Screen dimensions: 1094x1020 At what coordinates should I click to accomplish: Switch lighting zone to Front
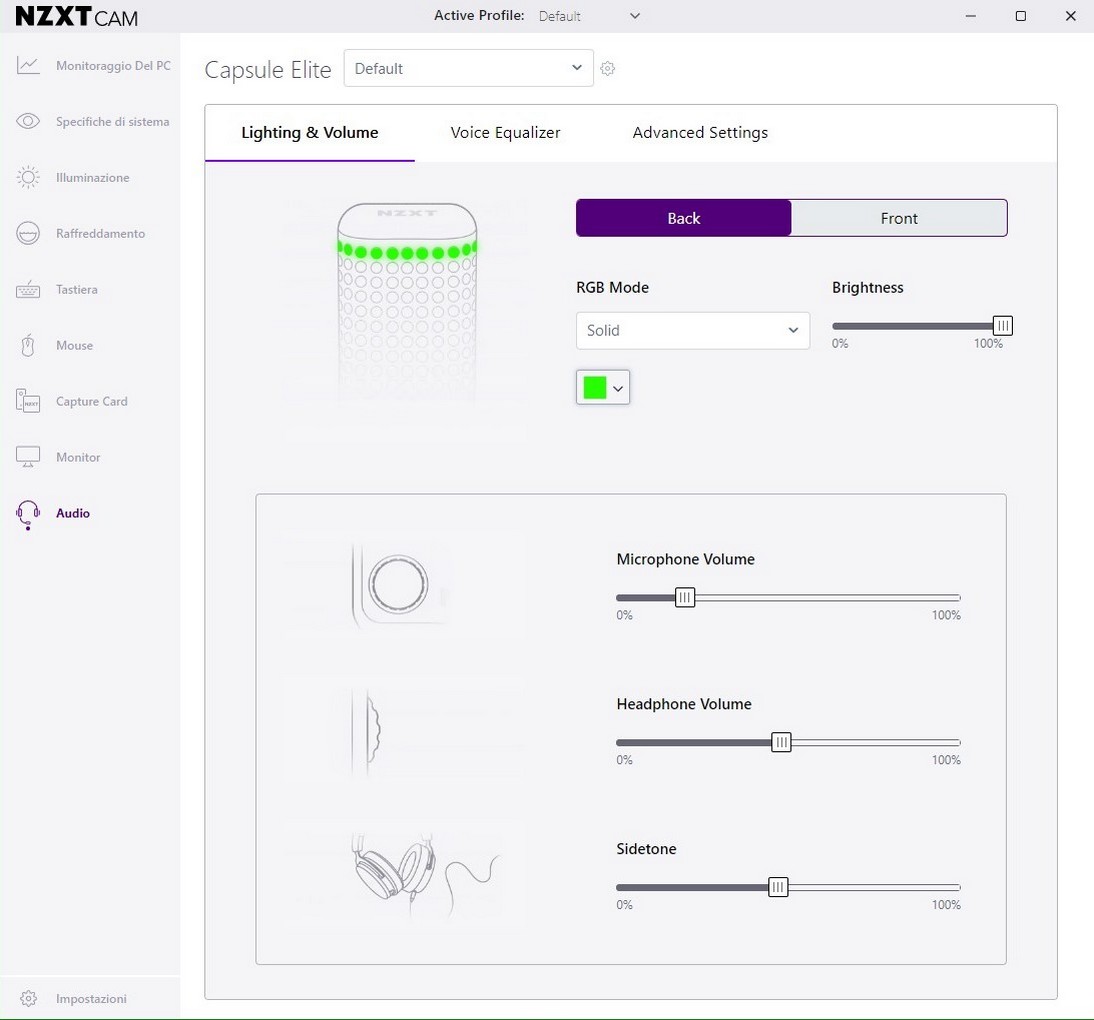coord(899,218)
